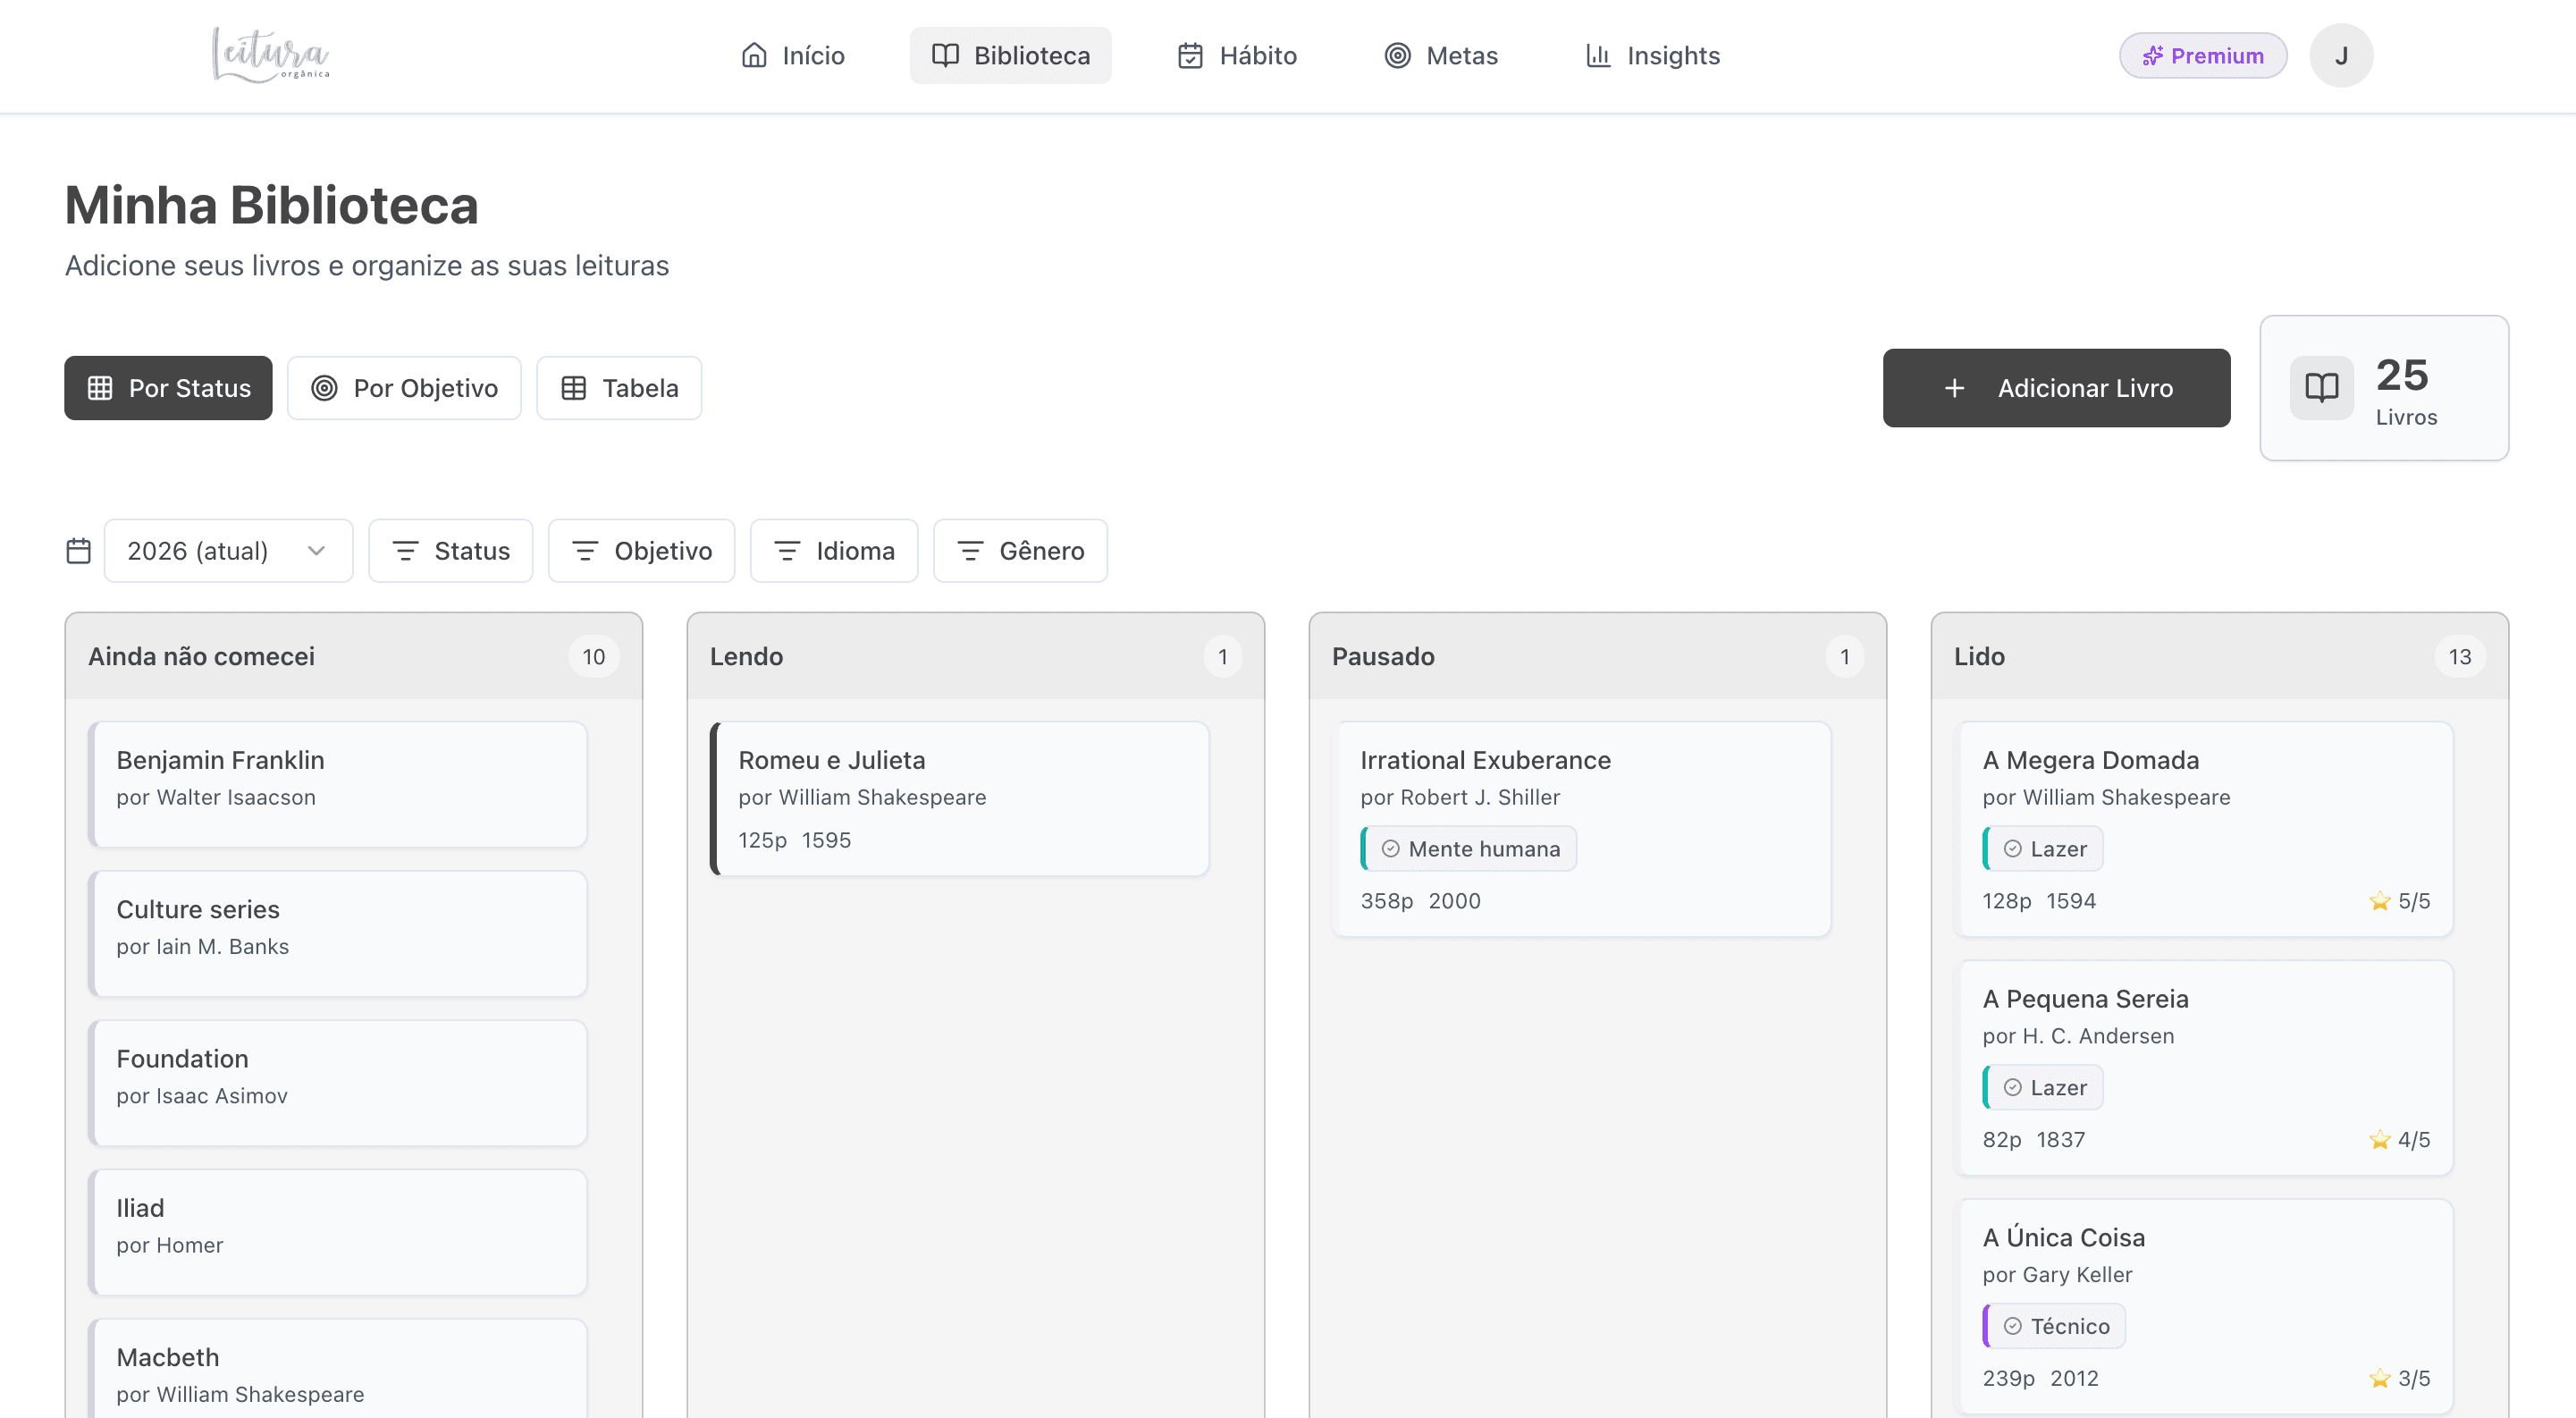
Task: Click check icon in Técnico tag
Action: 2012,1327
